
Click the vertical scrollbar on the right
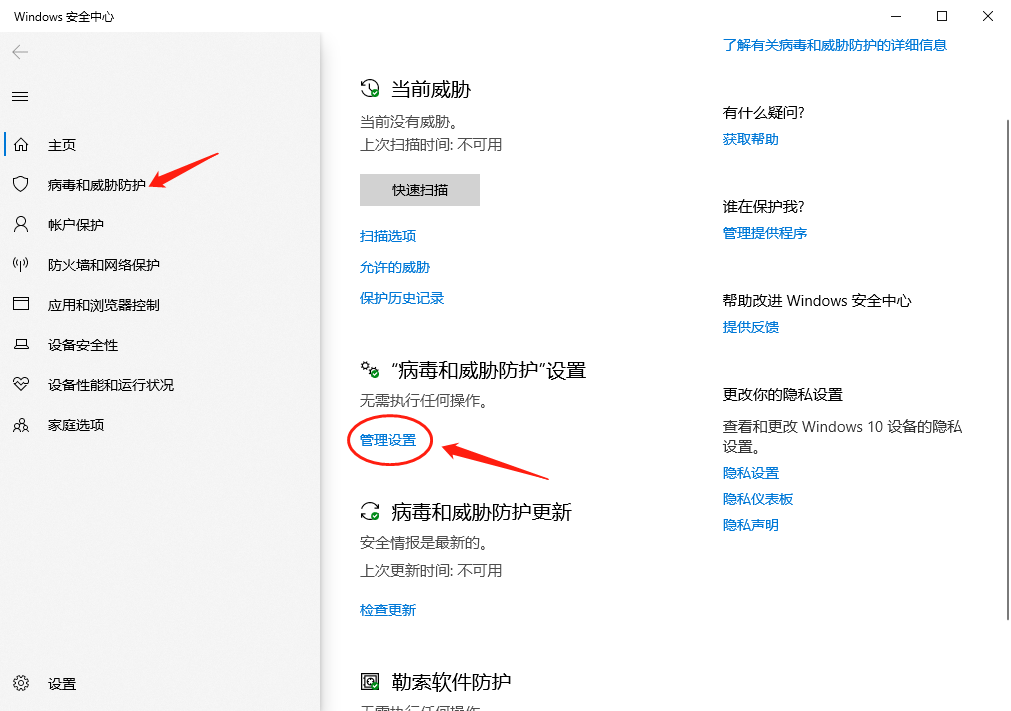[x=1005, y=370]
